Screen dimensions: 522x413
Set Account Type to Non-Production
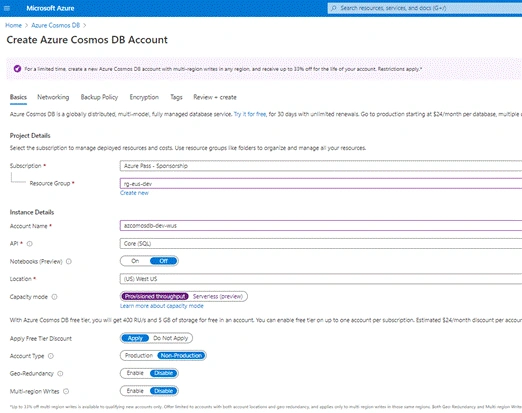click(181, 356)
